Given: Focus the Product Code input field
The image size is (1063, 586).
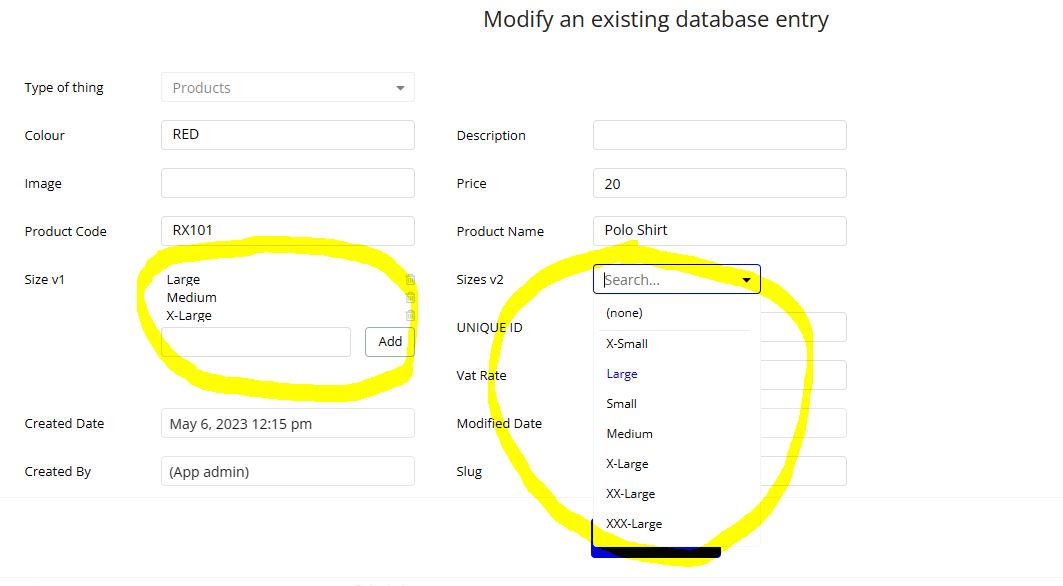Looking at the screenshot, I should [x=288, y=231].
